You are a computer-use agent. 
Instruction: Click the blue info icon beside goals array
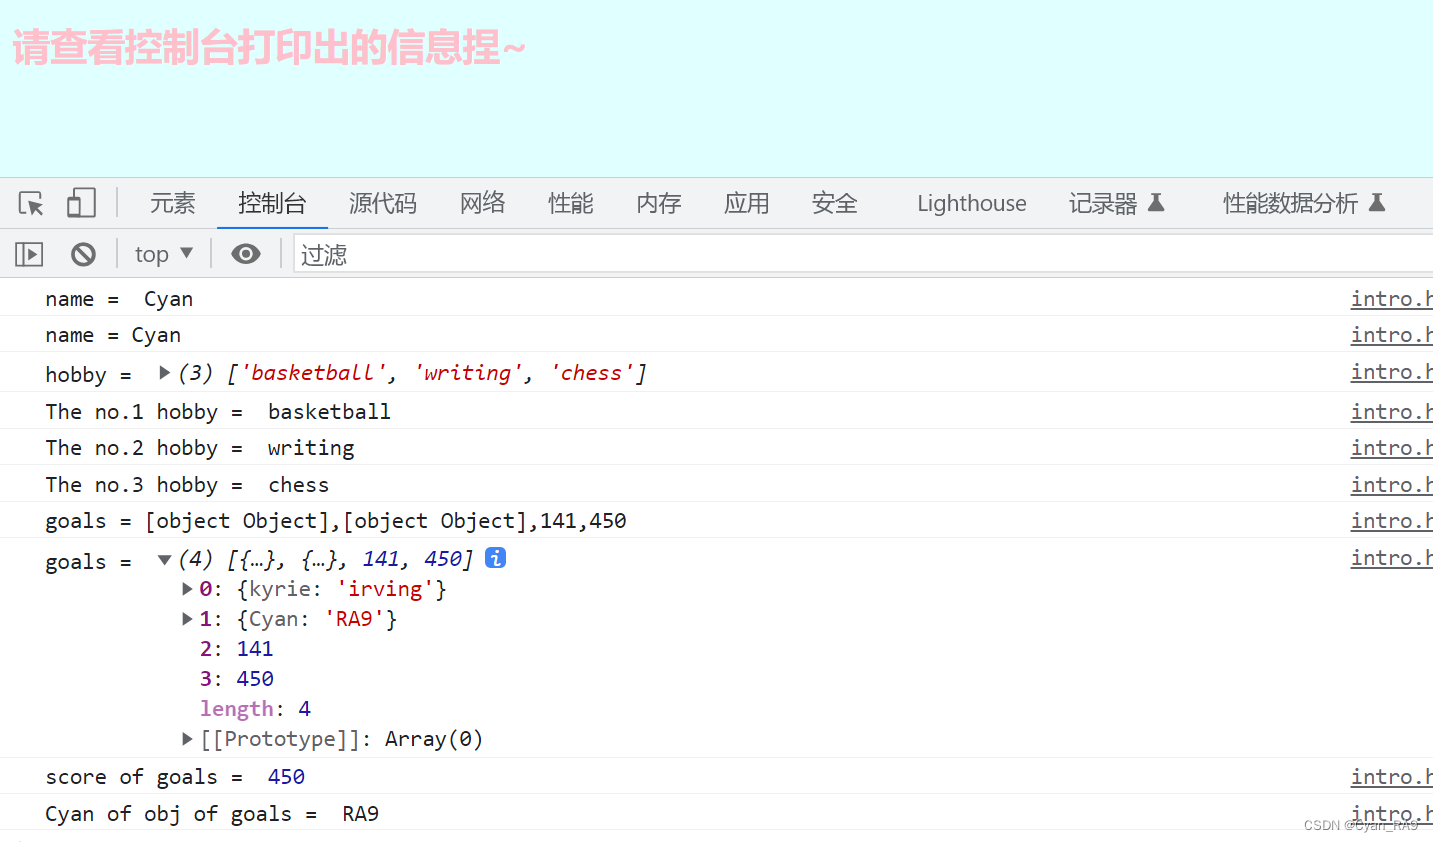tap(495, 558)
